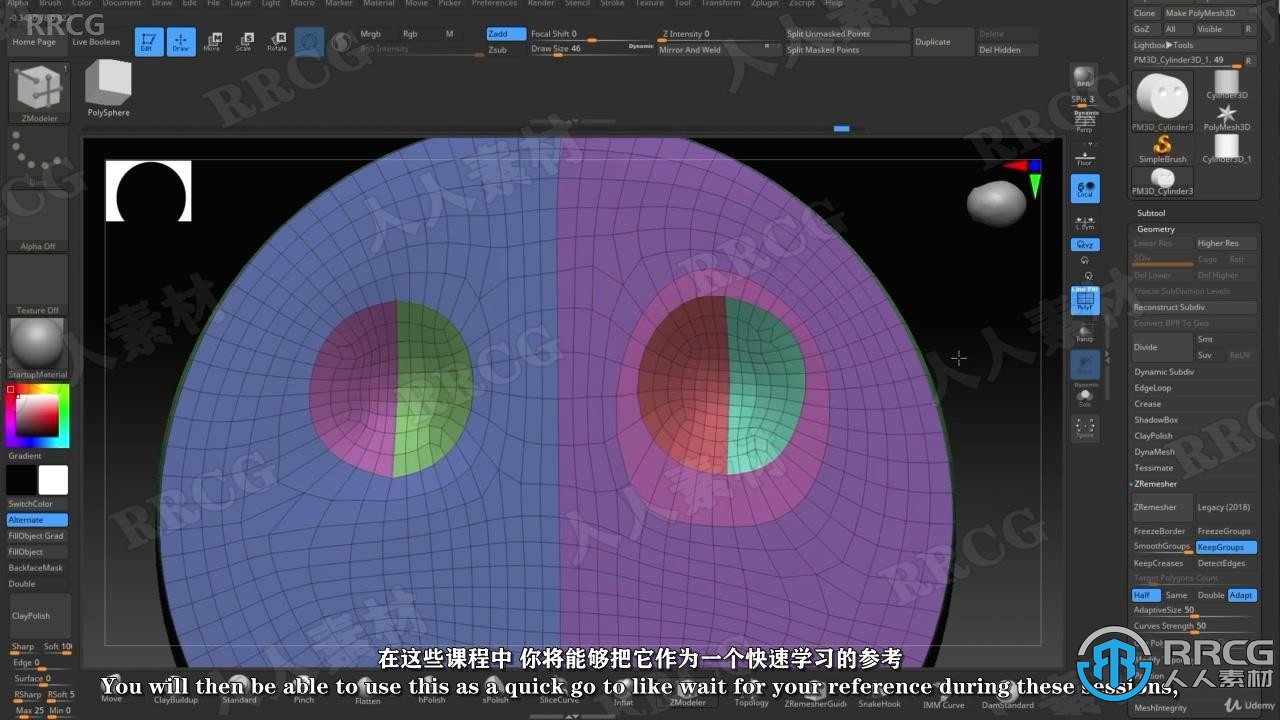Open the Stroke menu
1280x720 pixels.
point(613,4)
